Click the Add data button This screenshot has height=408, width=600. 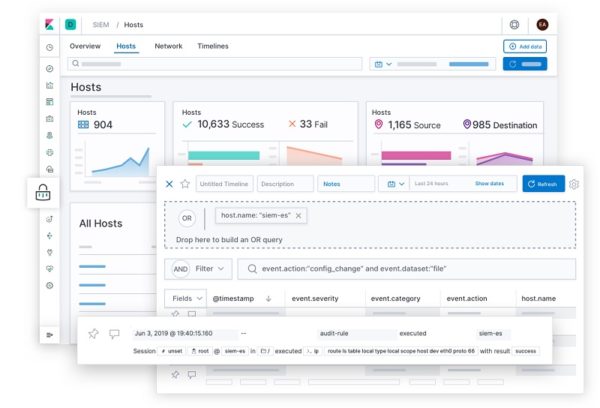pyautogui.click(x=525, y=46)
